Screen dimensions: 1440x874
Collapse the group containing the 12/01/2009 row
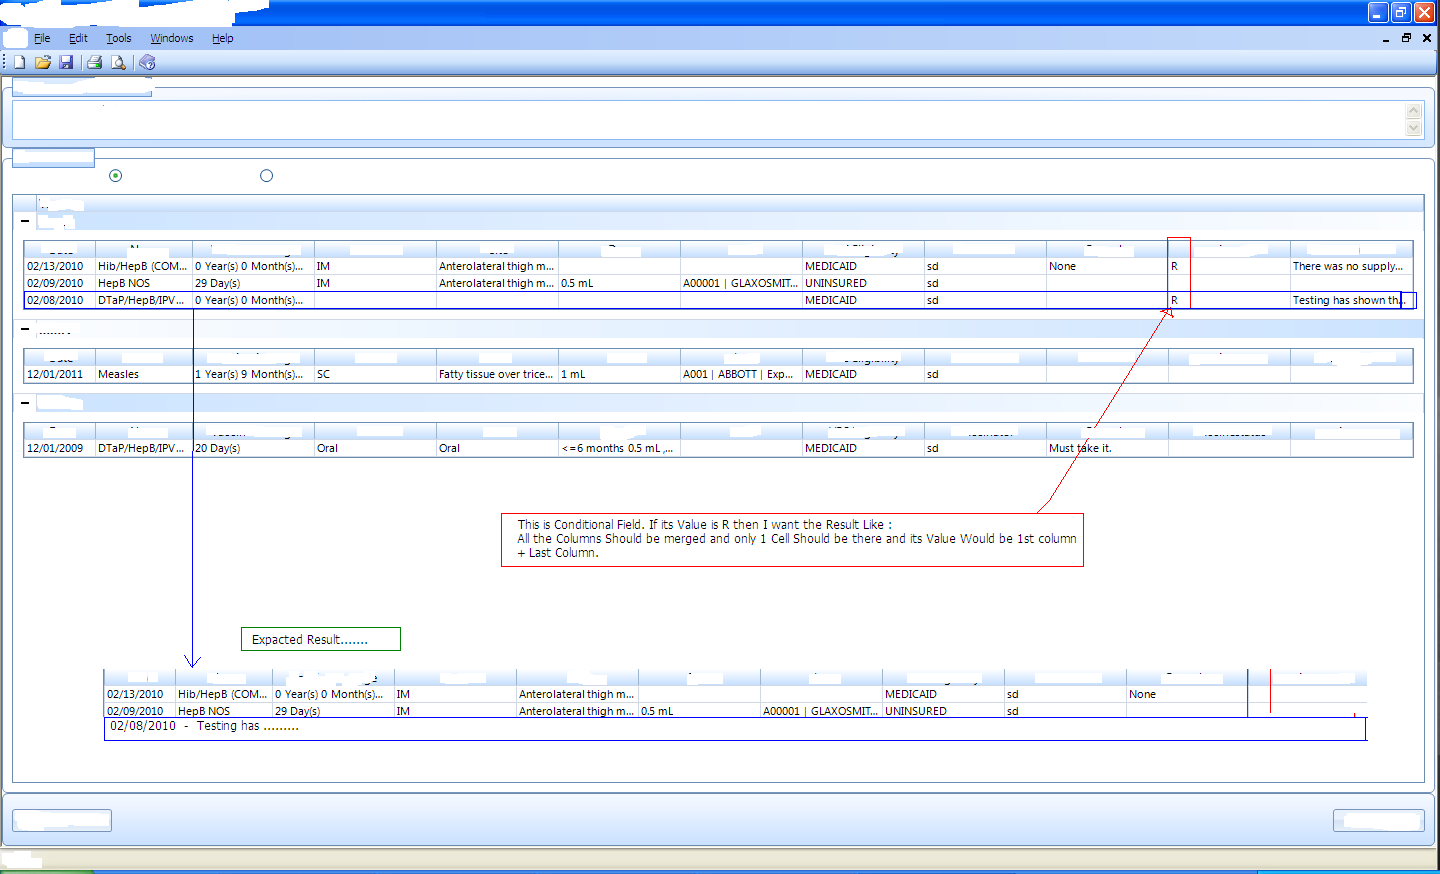[x=25, y=403]
